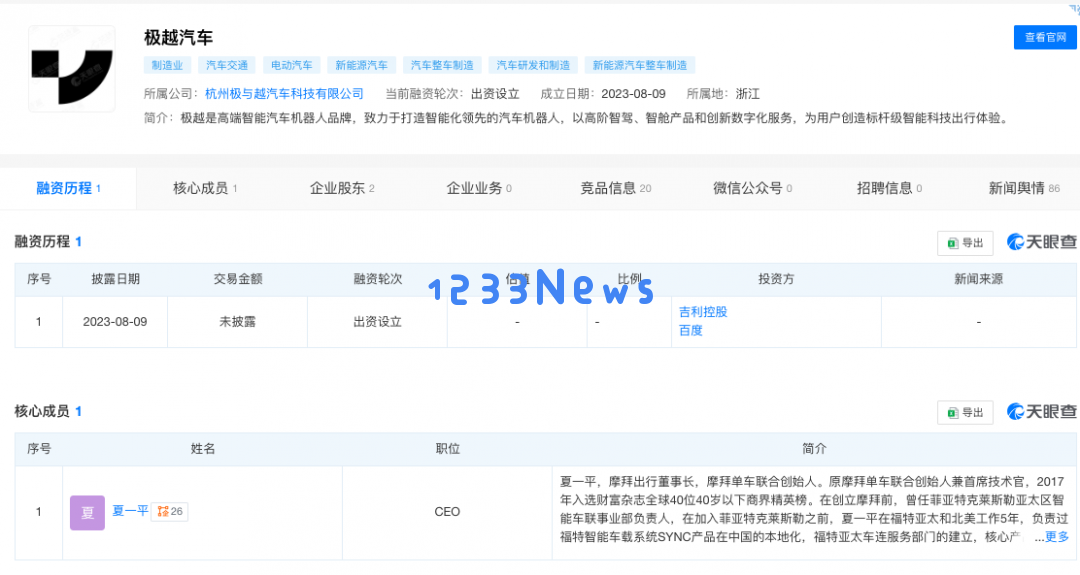Click 天眼查 logo beside 核心成员 export
The width and height of the screenshot is (1080, 575).
coord(1041,412)
